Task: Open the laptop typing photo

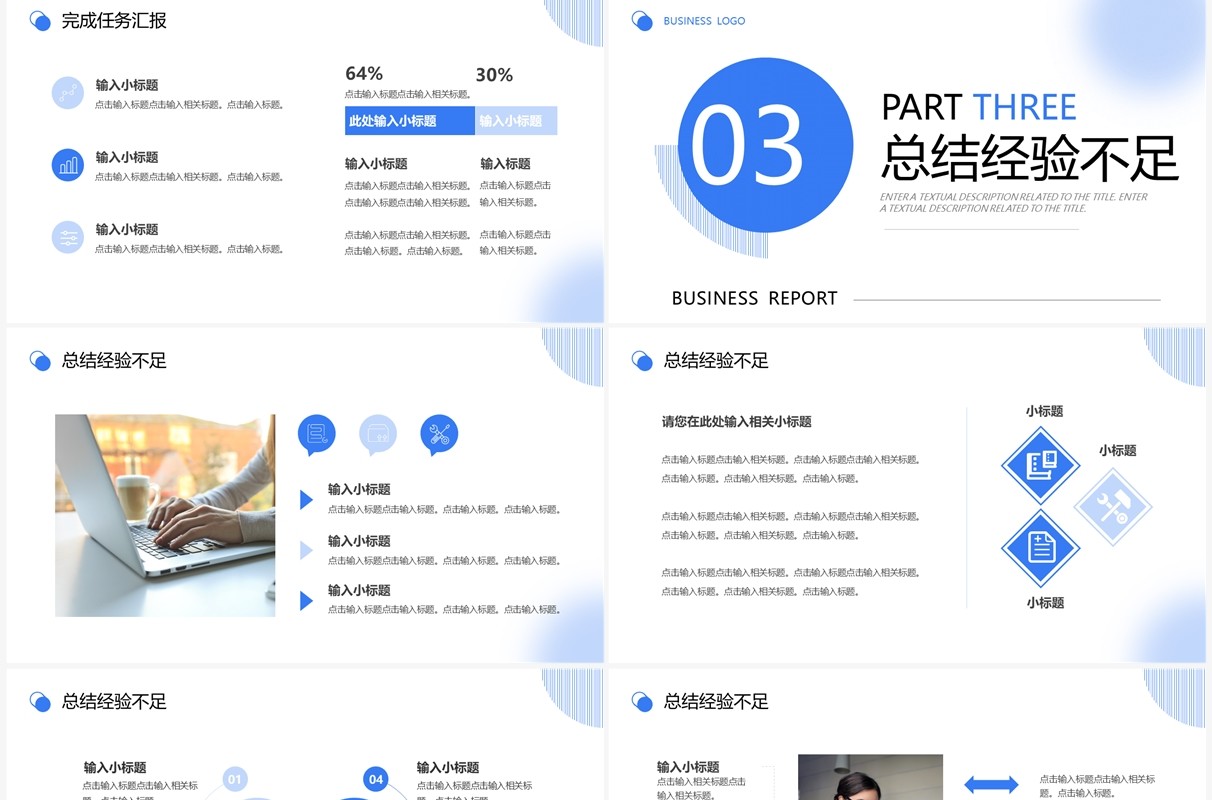Action: point(165,515)
